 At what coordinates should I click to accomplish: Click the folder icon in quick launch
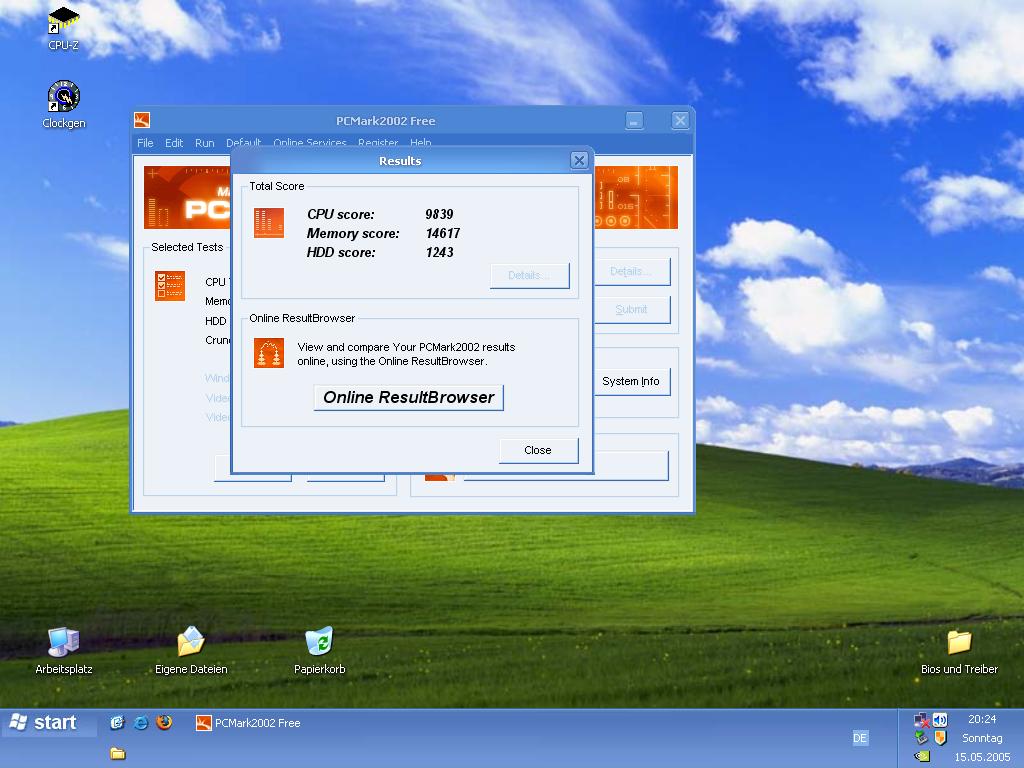[x=118, y=754]
